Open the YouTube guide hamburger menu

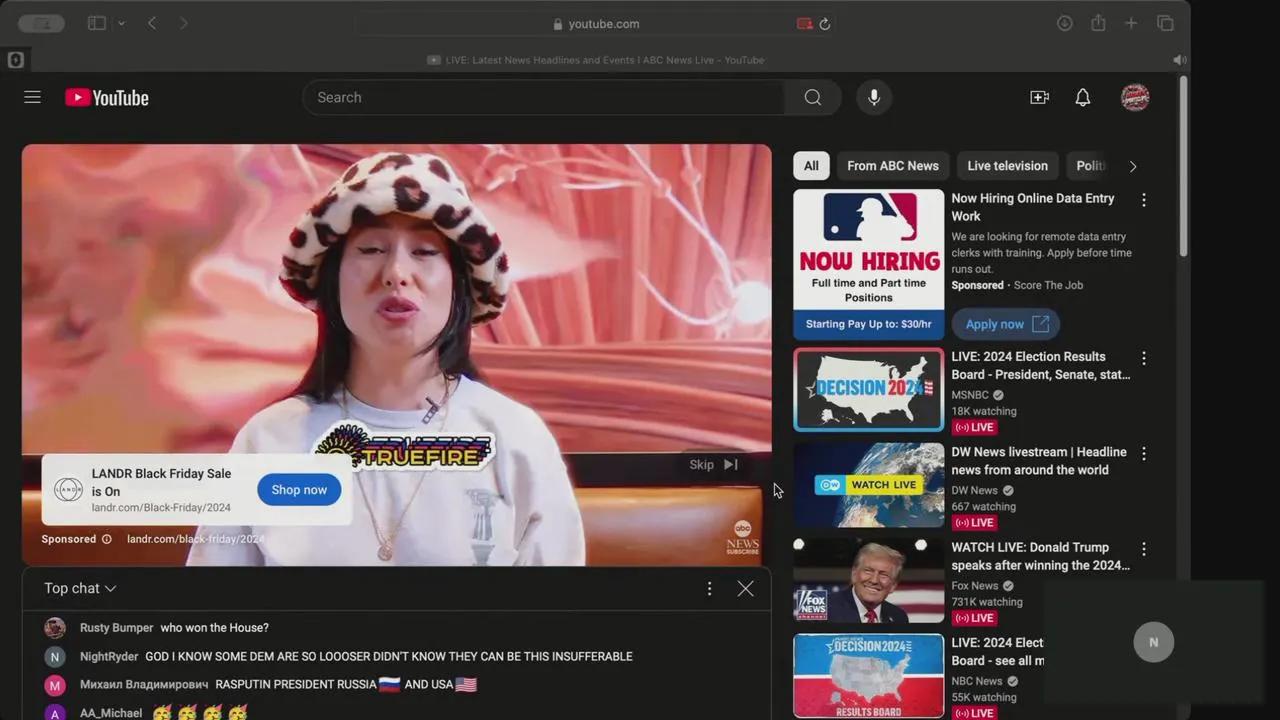[x=32, y=97]
